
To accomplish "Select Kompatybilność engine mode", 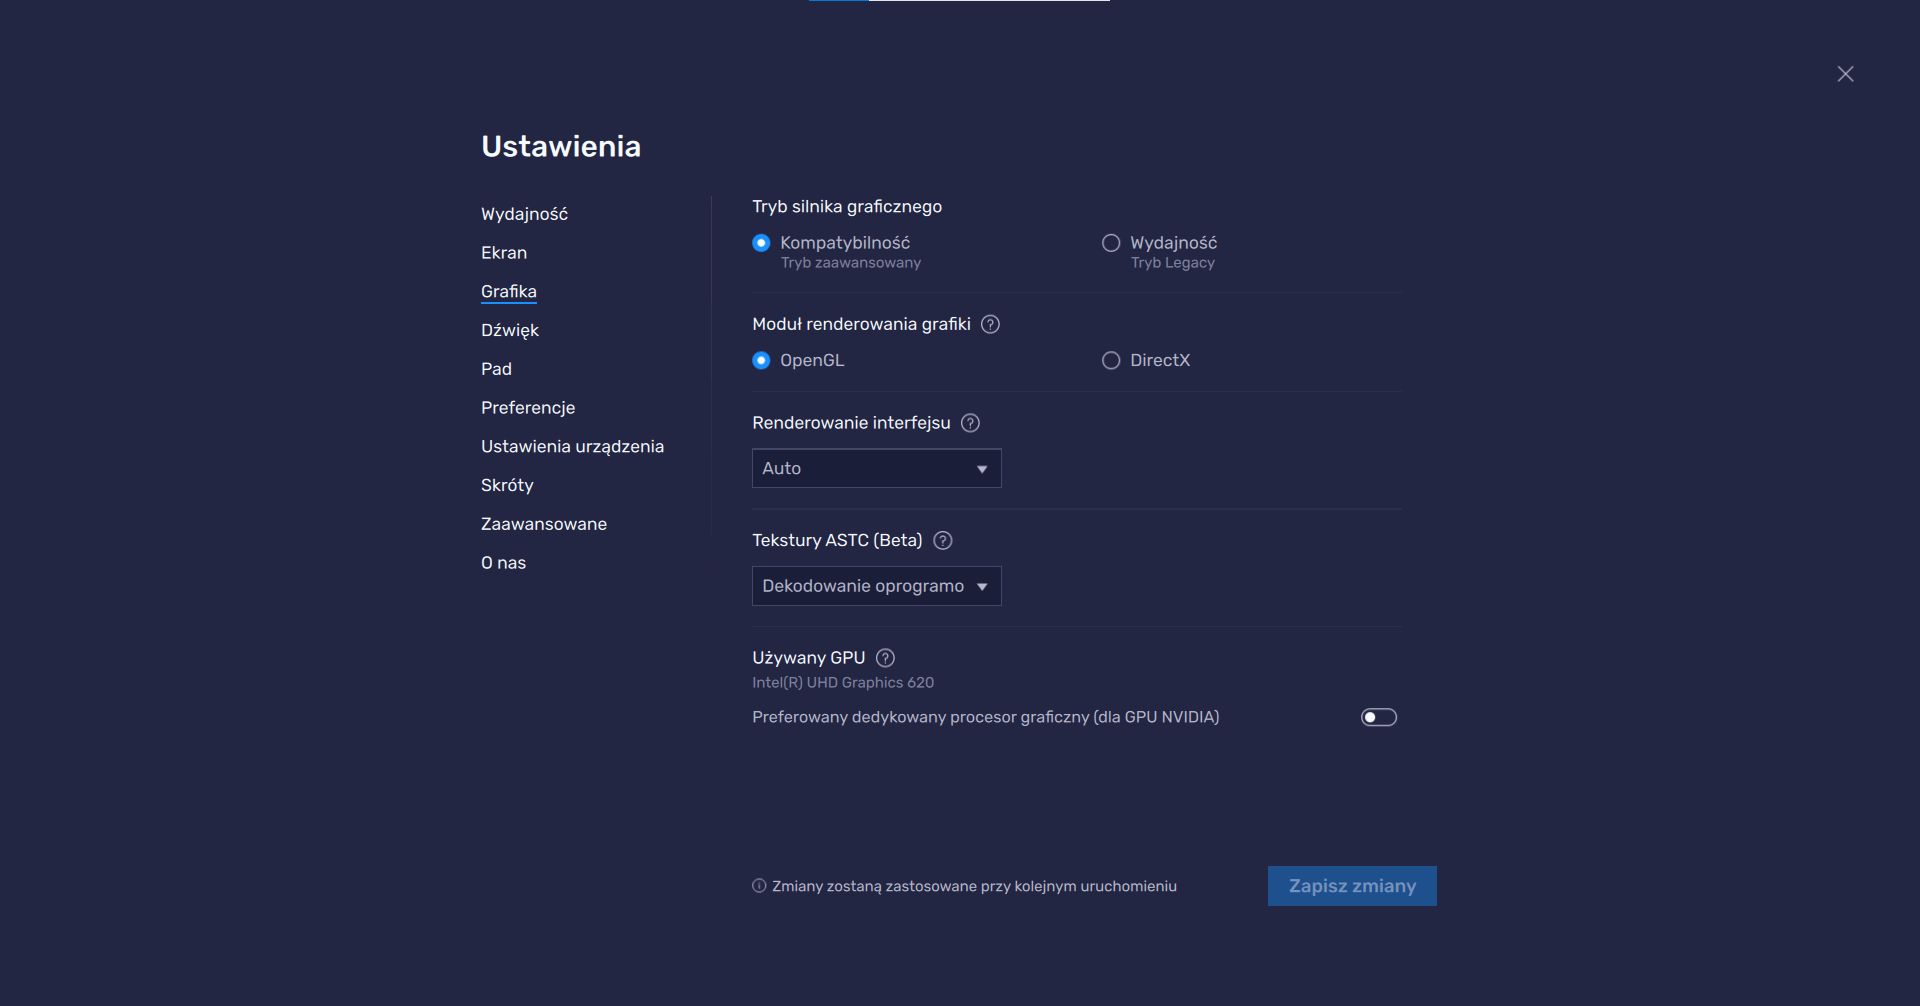I will tap(761, 243).
